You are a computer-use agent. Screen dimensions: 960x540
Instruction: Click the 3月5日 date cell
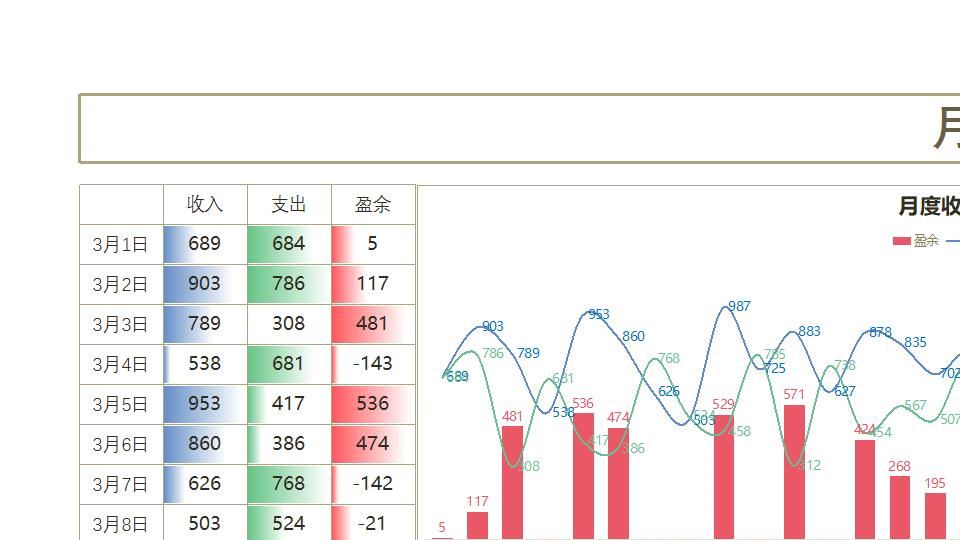click(121, 405)
